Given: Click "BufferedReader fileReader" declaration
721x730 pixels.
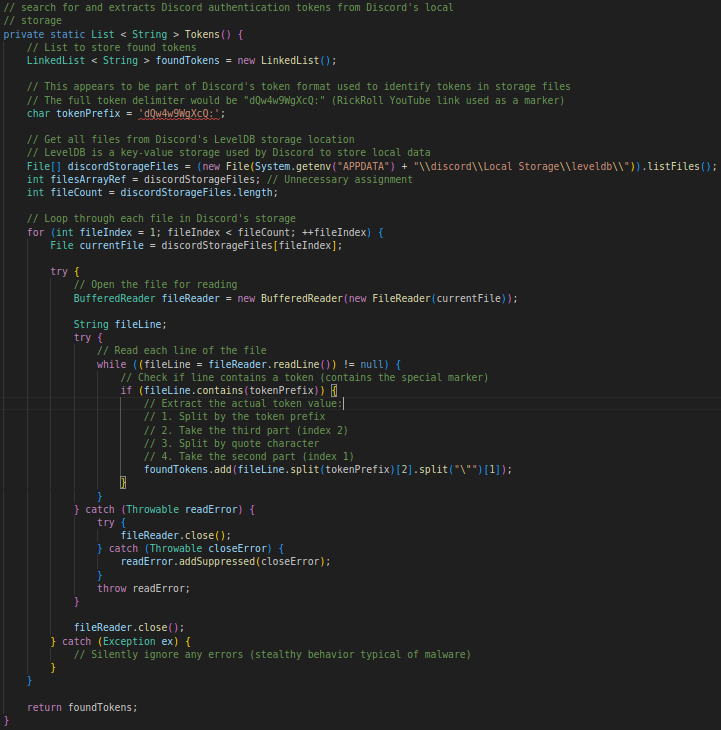Looking at the screenshot, I should (147, 298).
